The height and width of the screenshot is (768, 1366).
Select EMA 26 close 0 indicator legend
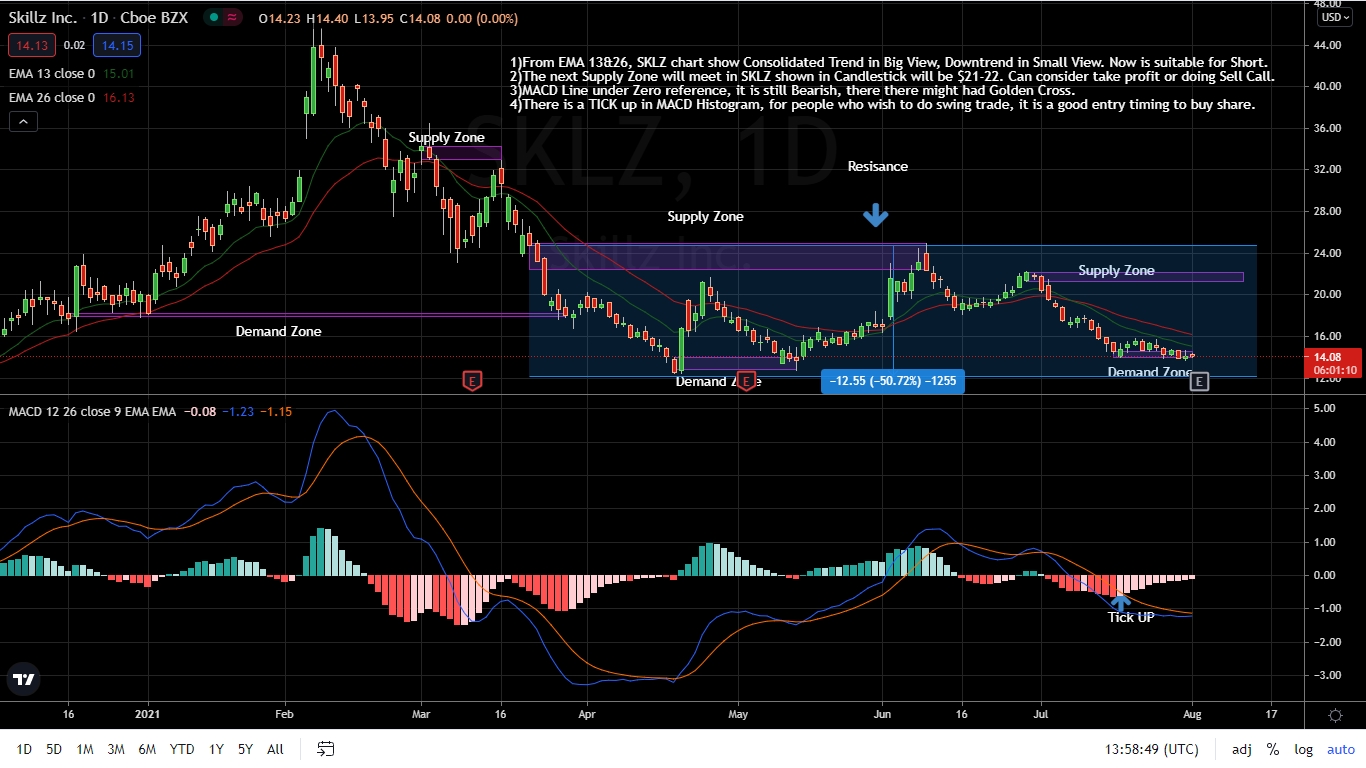51,97
